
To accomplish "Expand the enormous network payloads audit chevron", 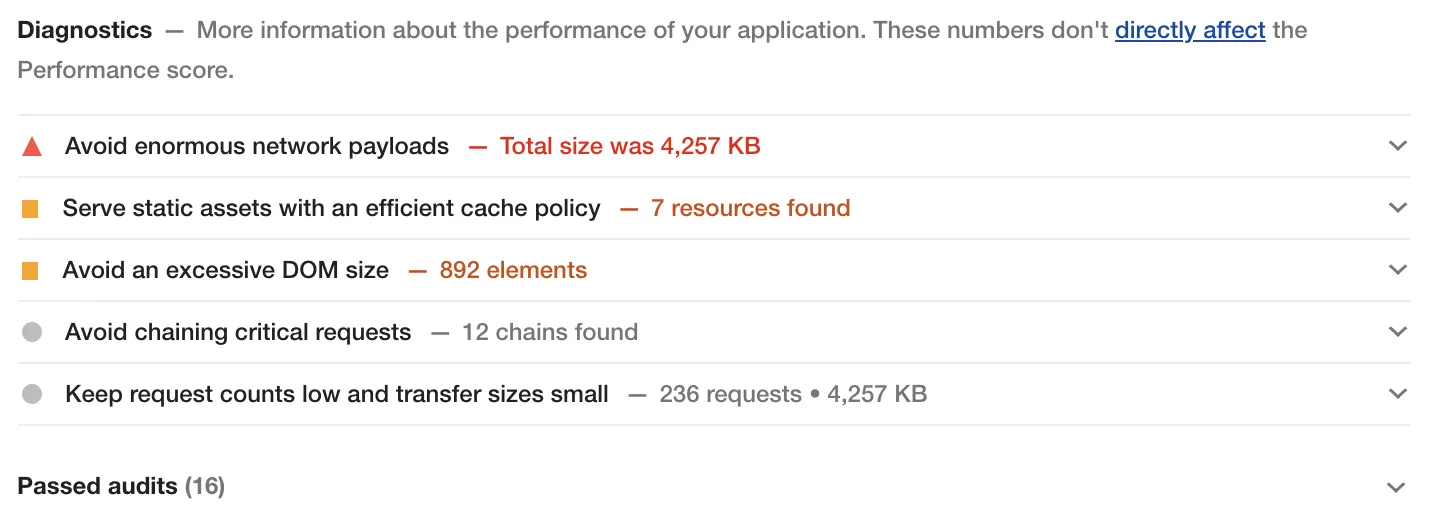I will coord(1398,146).
